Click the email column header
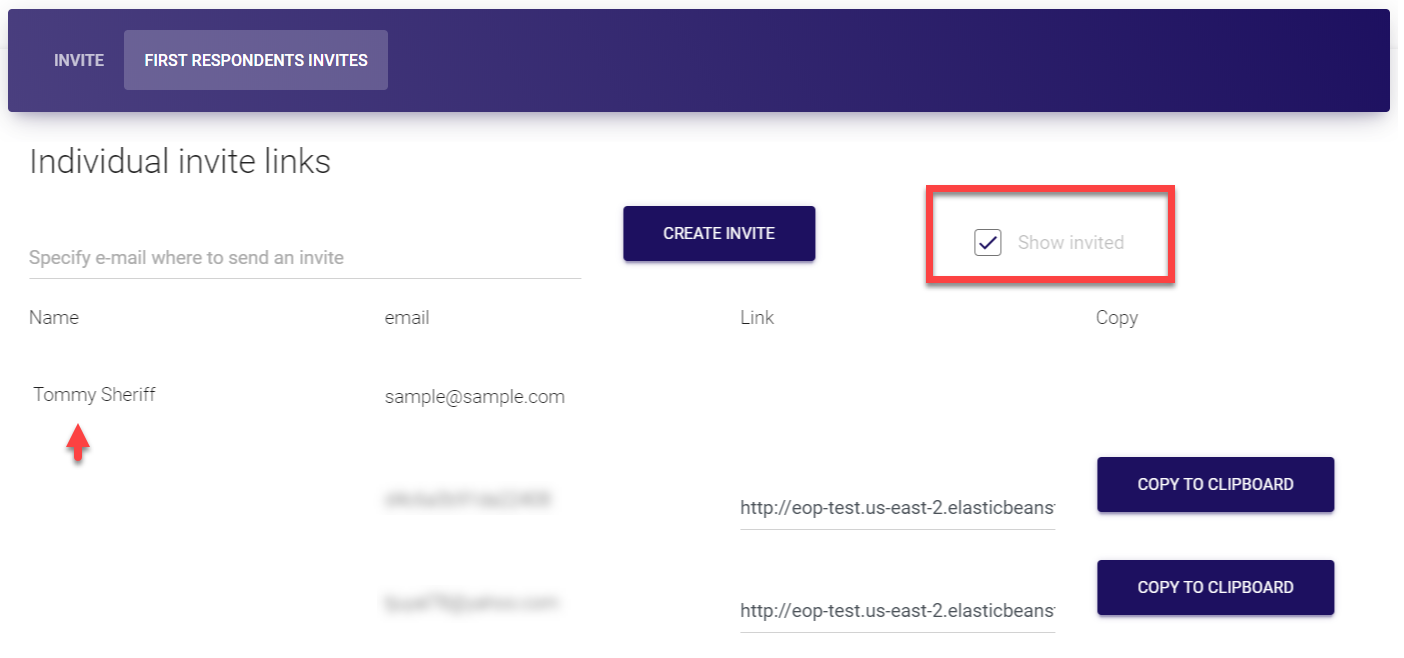This screenshot has width=1404, height=658. (x=407, y=318)
